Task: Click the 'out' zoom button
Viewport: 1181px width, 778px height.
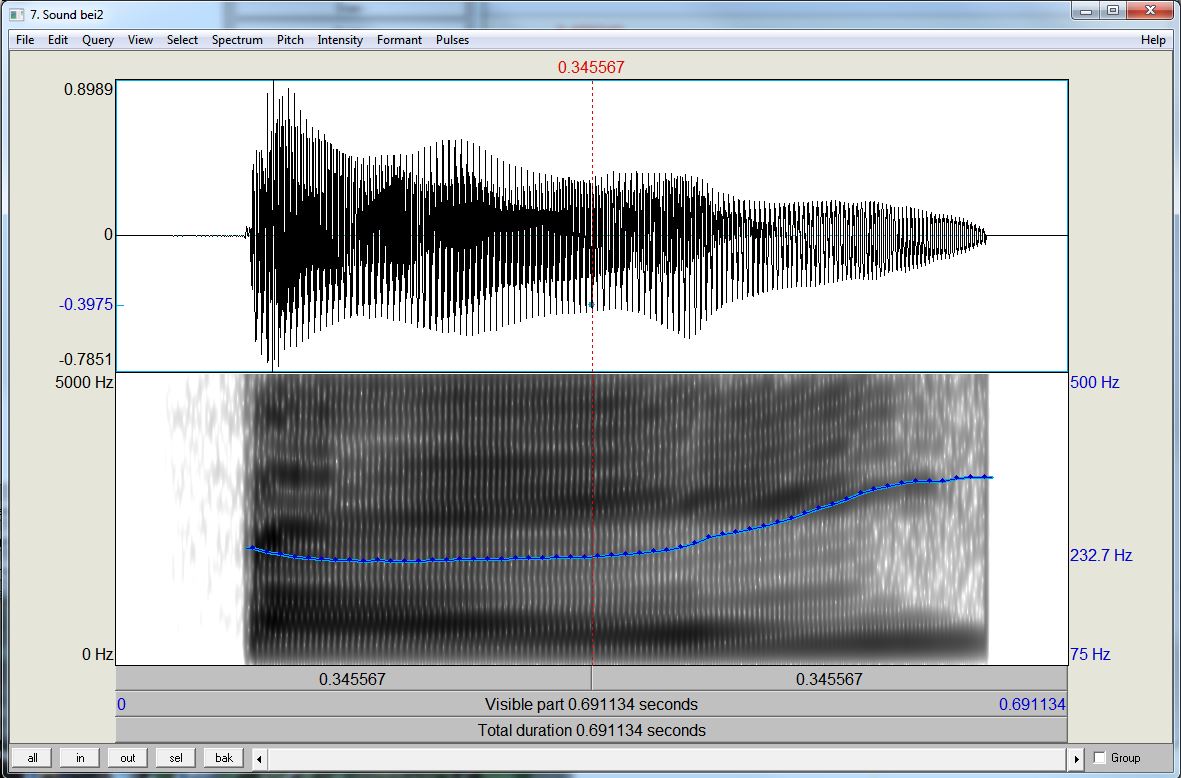Action: pos(128,758)
